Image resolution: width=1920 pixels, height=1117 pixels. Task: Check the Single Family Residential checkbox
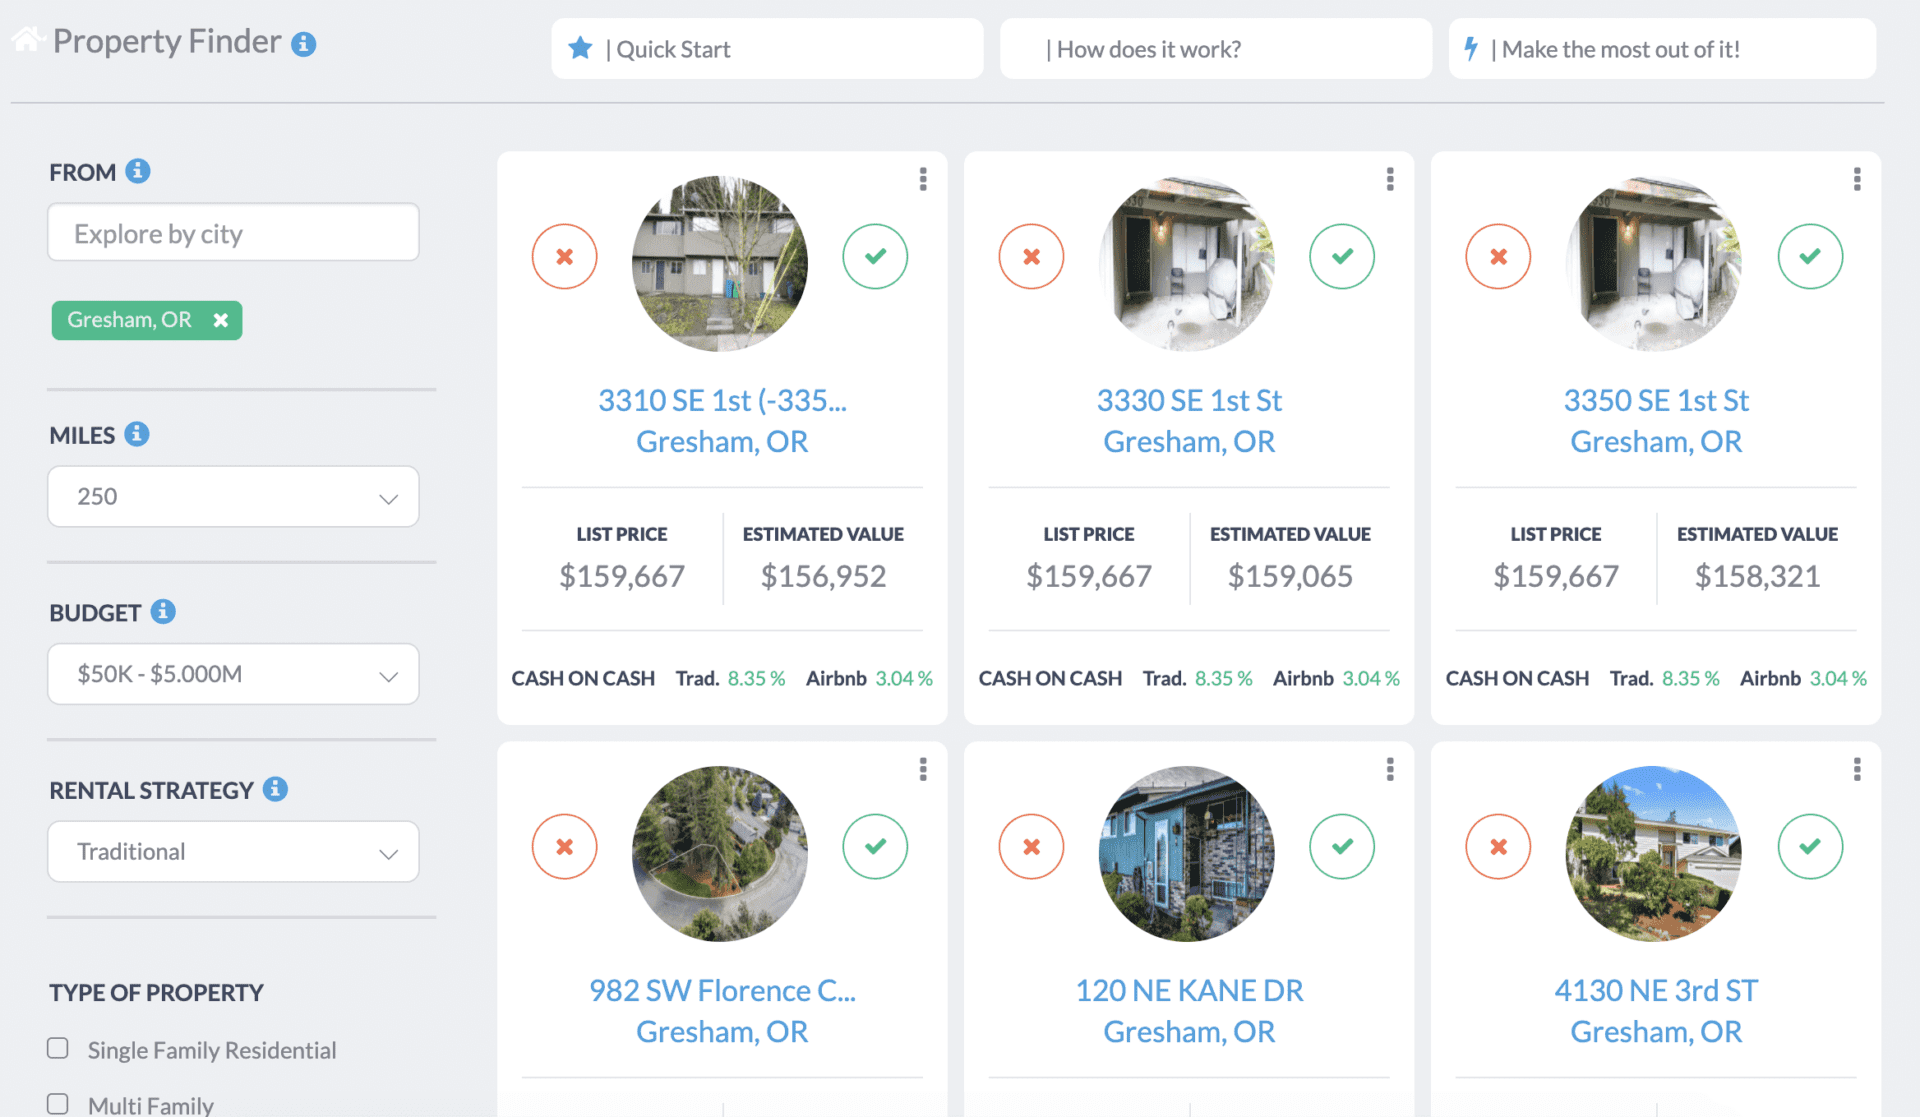[x=57, y=1048]
